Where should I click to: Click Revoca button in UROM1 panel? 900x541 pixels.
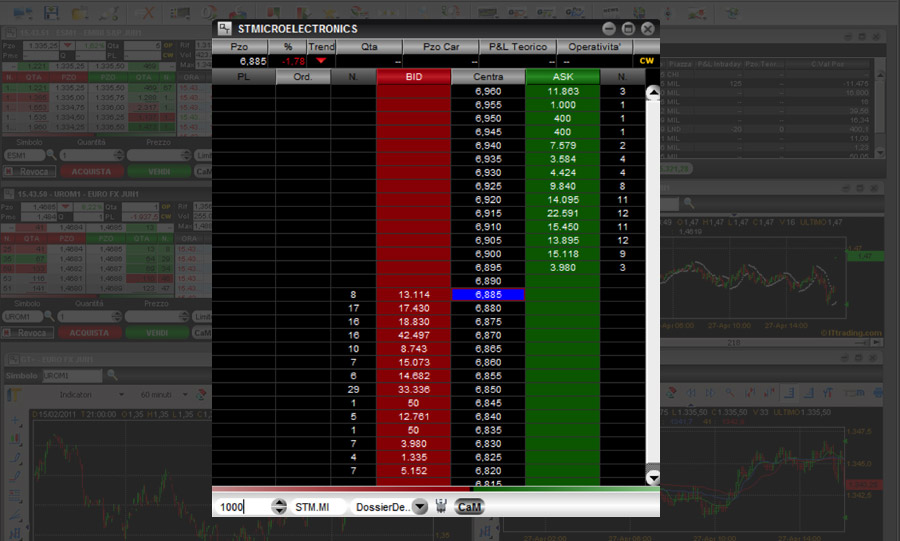pyautogui.click(x=28, y=332)
